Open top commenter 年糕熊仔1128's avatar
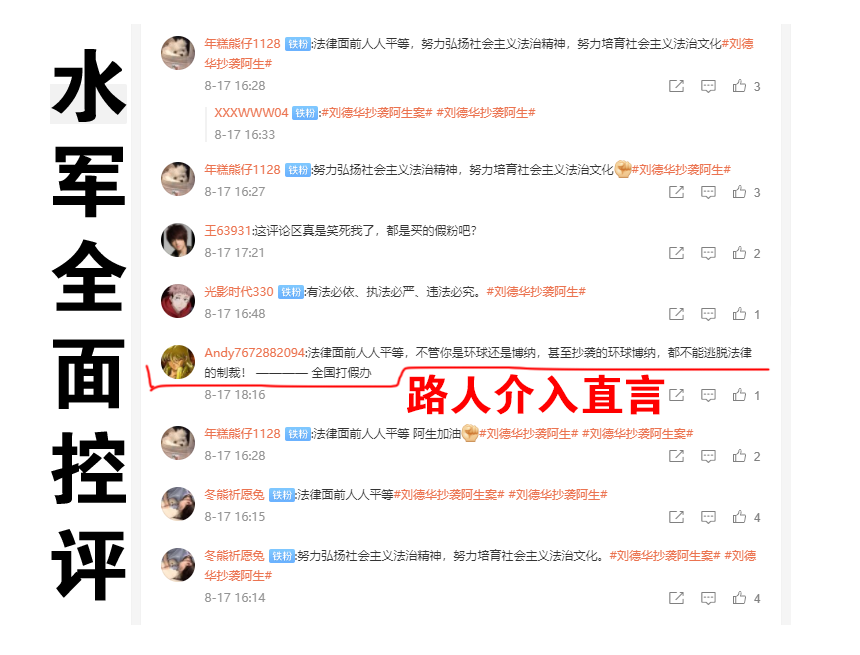Screen dimensions: 860x655 pos(178,53)
